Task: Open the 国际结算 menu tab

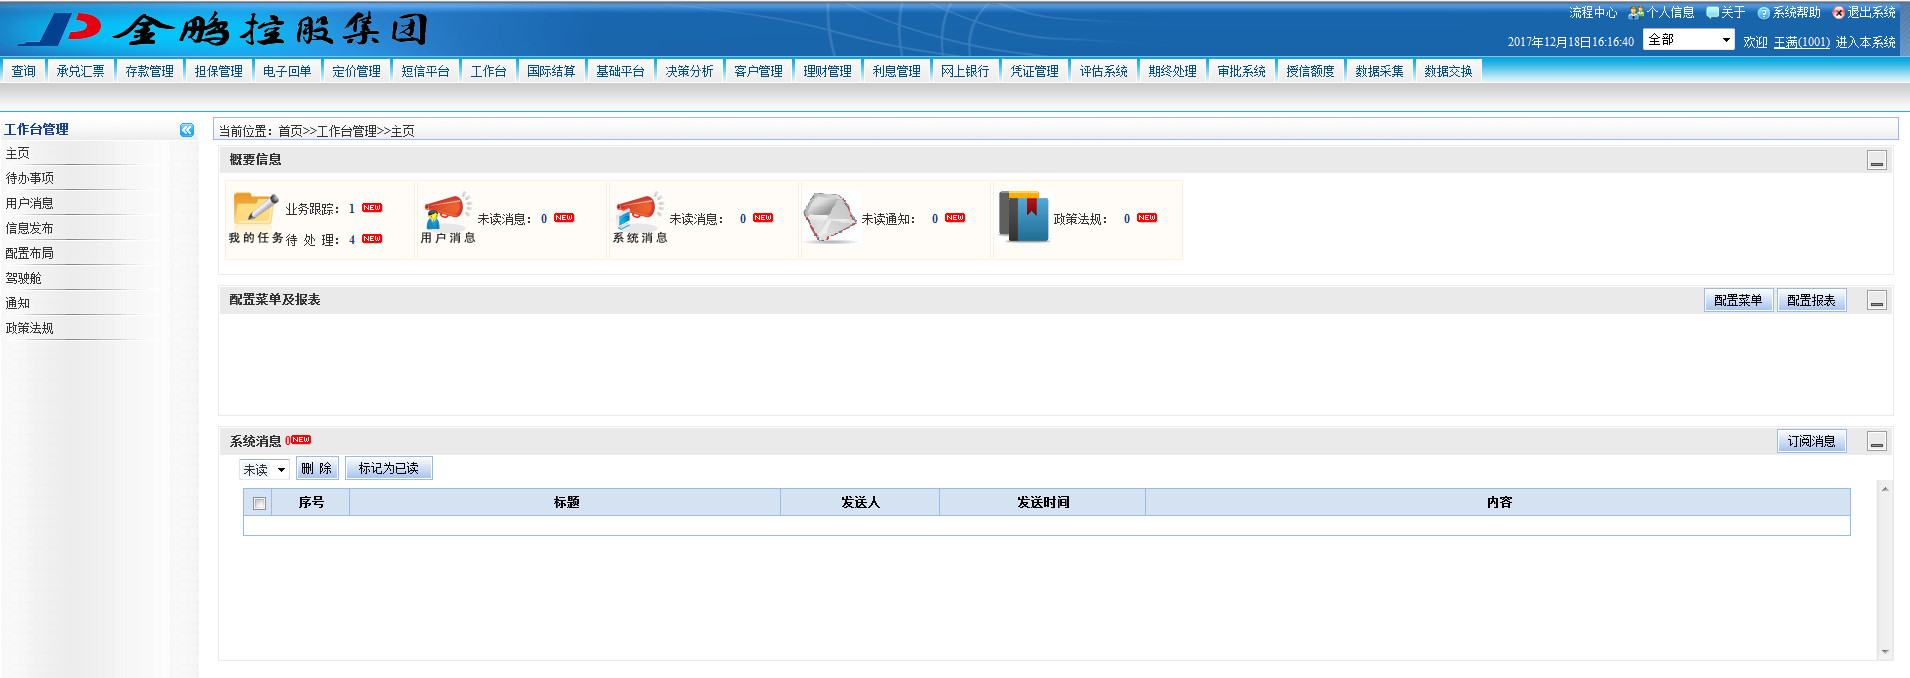Action: pos(551,71)
